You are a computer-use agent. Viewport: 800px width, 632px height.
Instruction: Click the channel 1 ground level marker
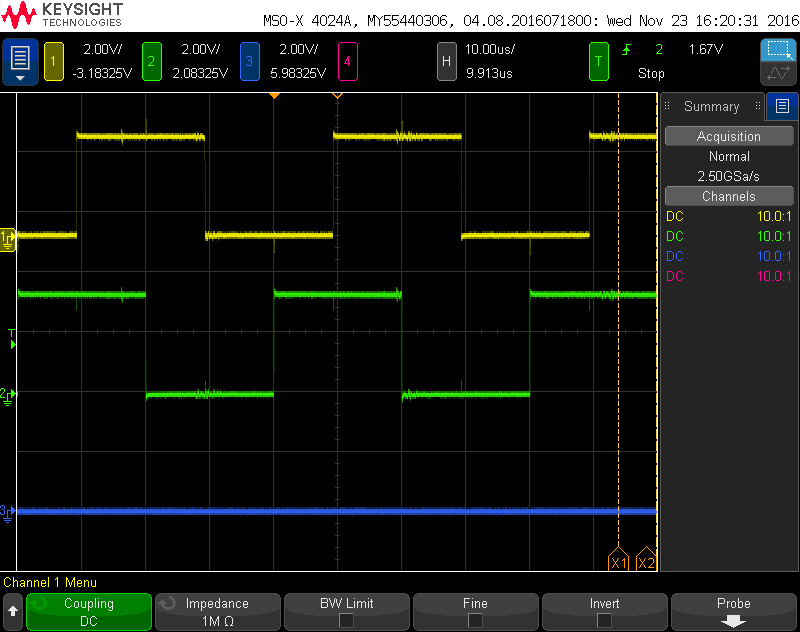[8, 240]
